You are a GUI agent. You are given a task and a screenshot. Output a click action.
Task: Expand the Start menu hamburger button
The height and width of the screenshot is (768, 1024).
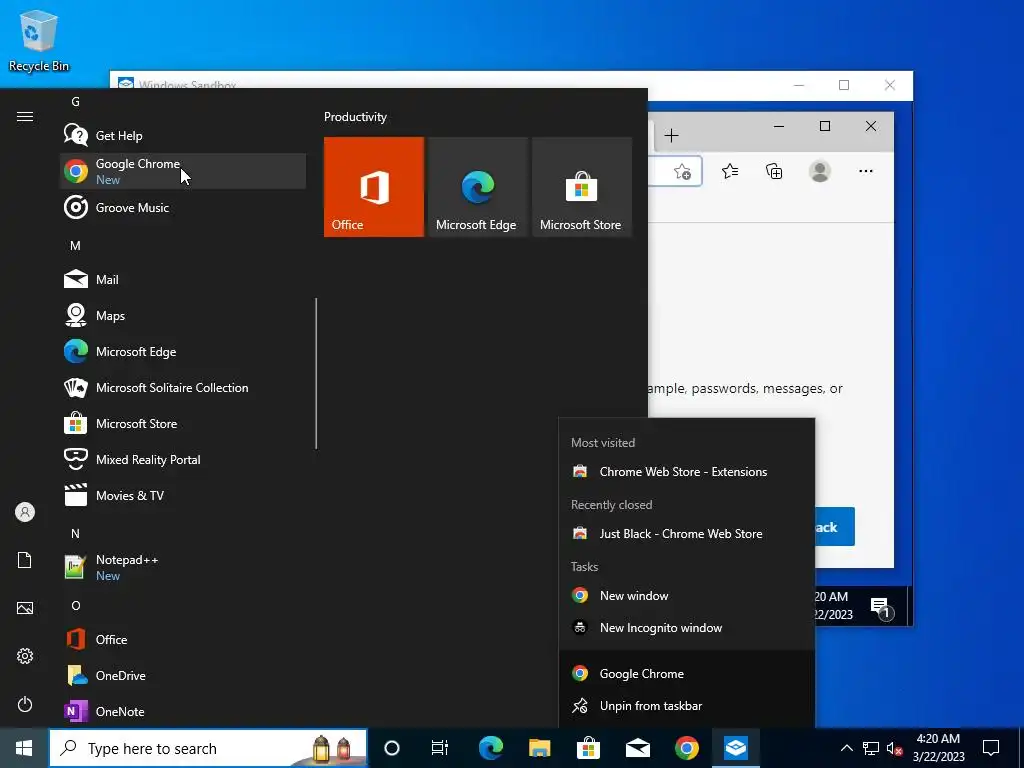25,116
